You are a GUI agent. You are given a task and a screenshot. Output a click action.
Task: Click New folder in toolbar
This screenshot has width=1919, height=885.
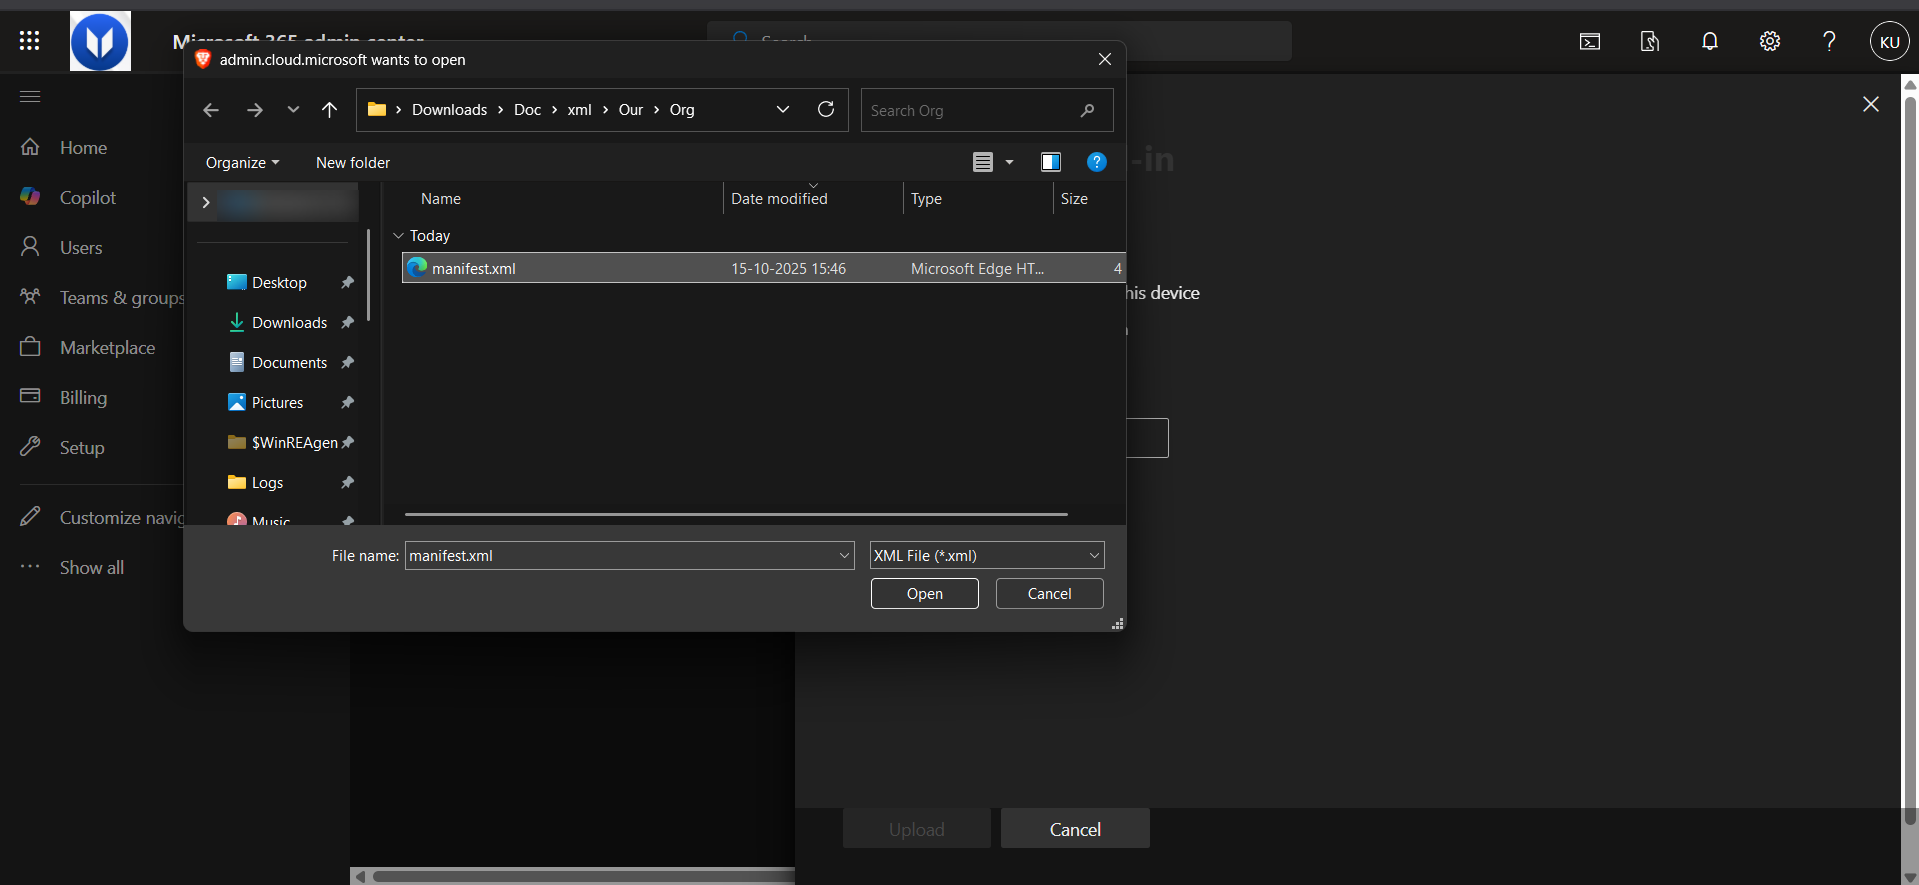click(353, 162)
